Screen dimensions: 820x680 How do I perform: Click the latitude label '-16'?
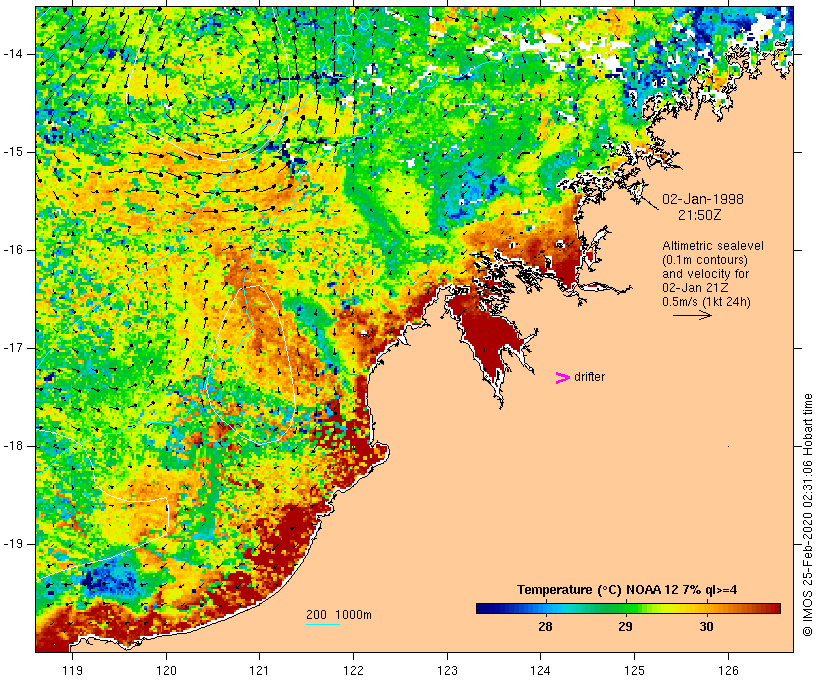[13, 250]
